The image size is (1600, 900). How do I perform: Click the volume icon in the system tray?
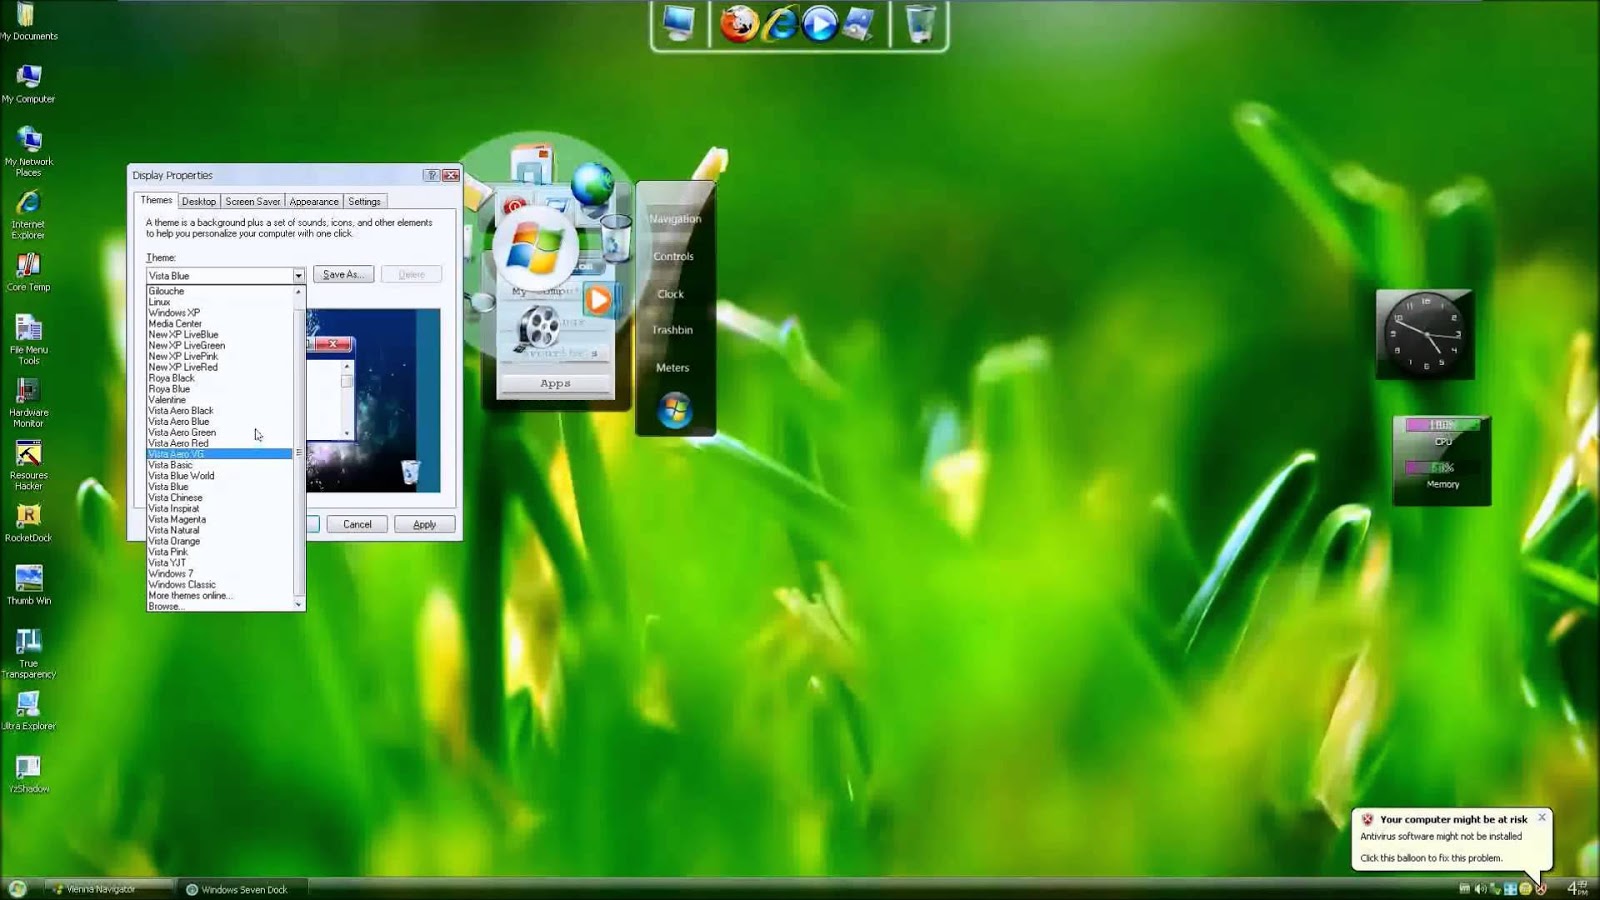pos(1478,888)
